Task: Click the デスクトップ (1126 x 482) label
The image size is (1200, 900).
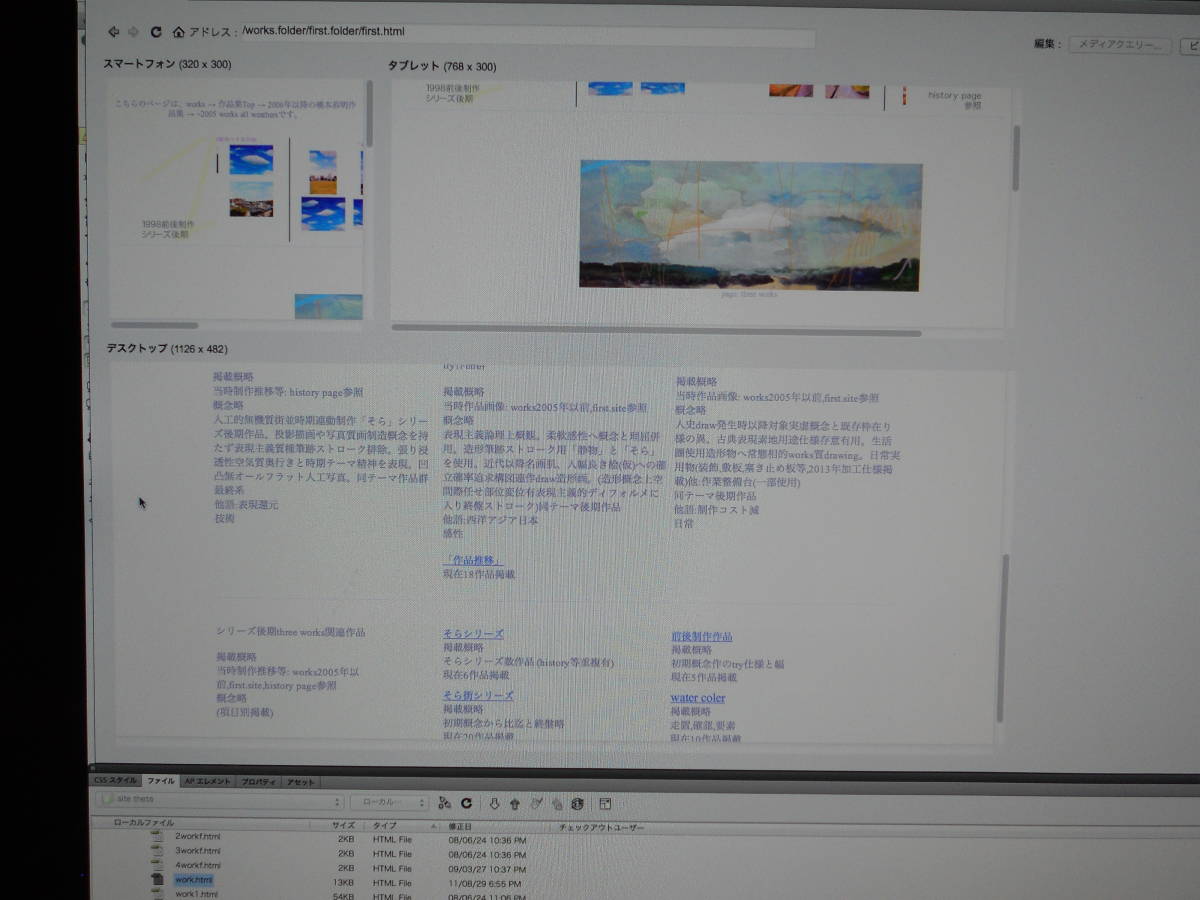Action: pyautogui.click(x=167, y=349)
